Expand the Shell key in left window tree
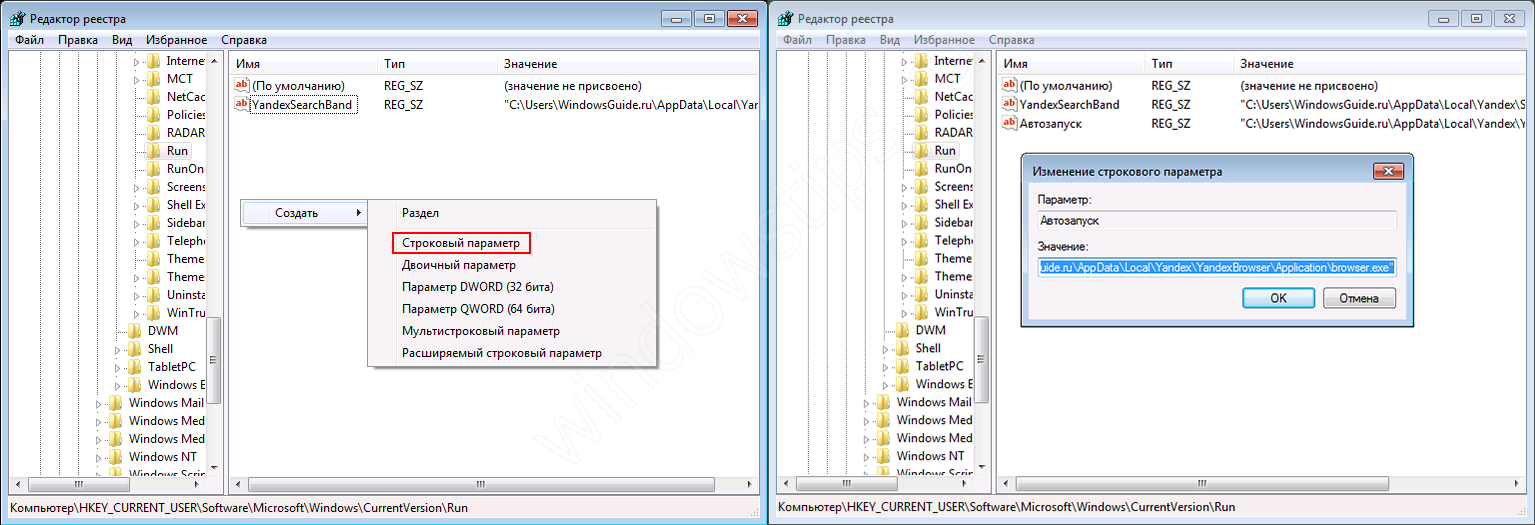 [118, 349]
